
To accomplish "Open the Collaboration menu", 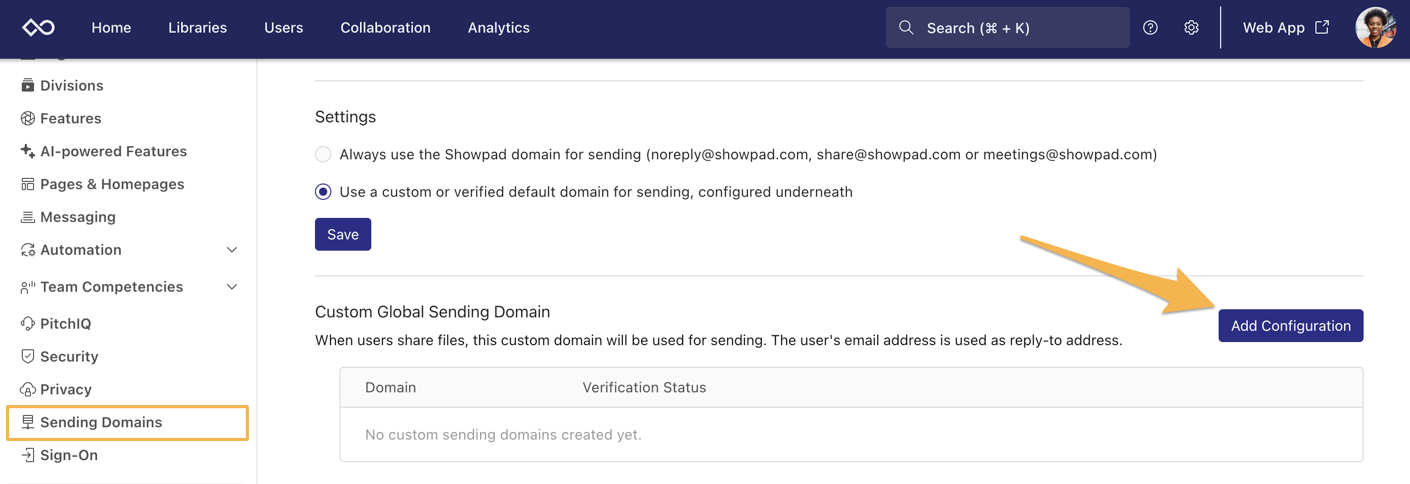I will pos(385,28).
